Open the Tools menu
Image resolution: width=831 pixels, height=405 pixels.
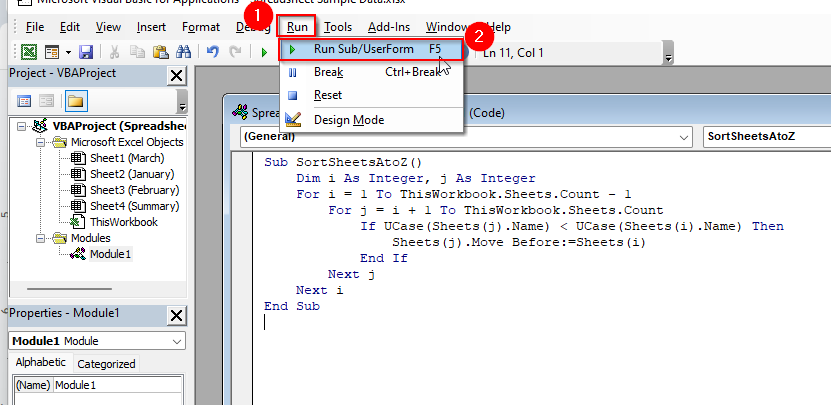pos(338,27)
